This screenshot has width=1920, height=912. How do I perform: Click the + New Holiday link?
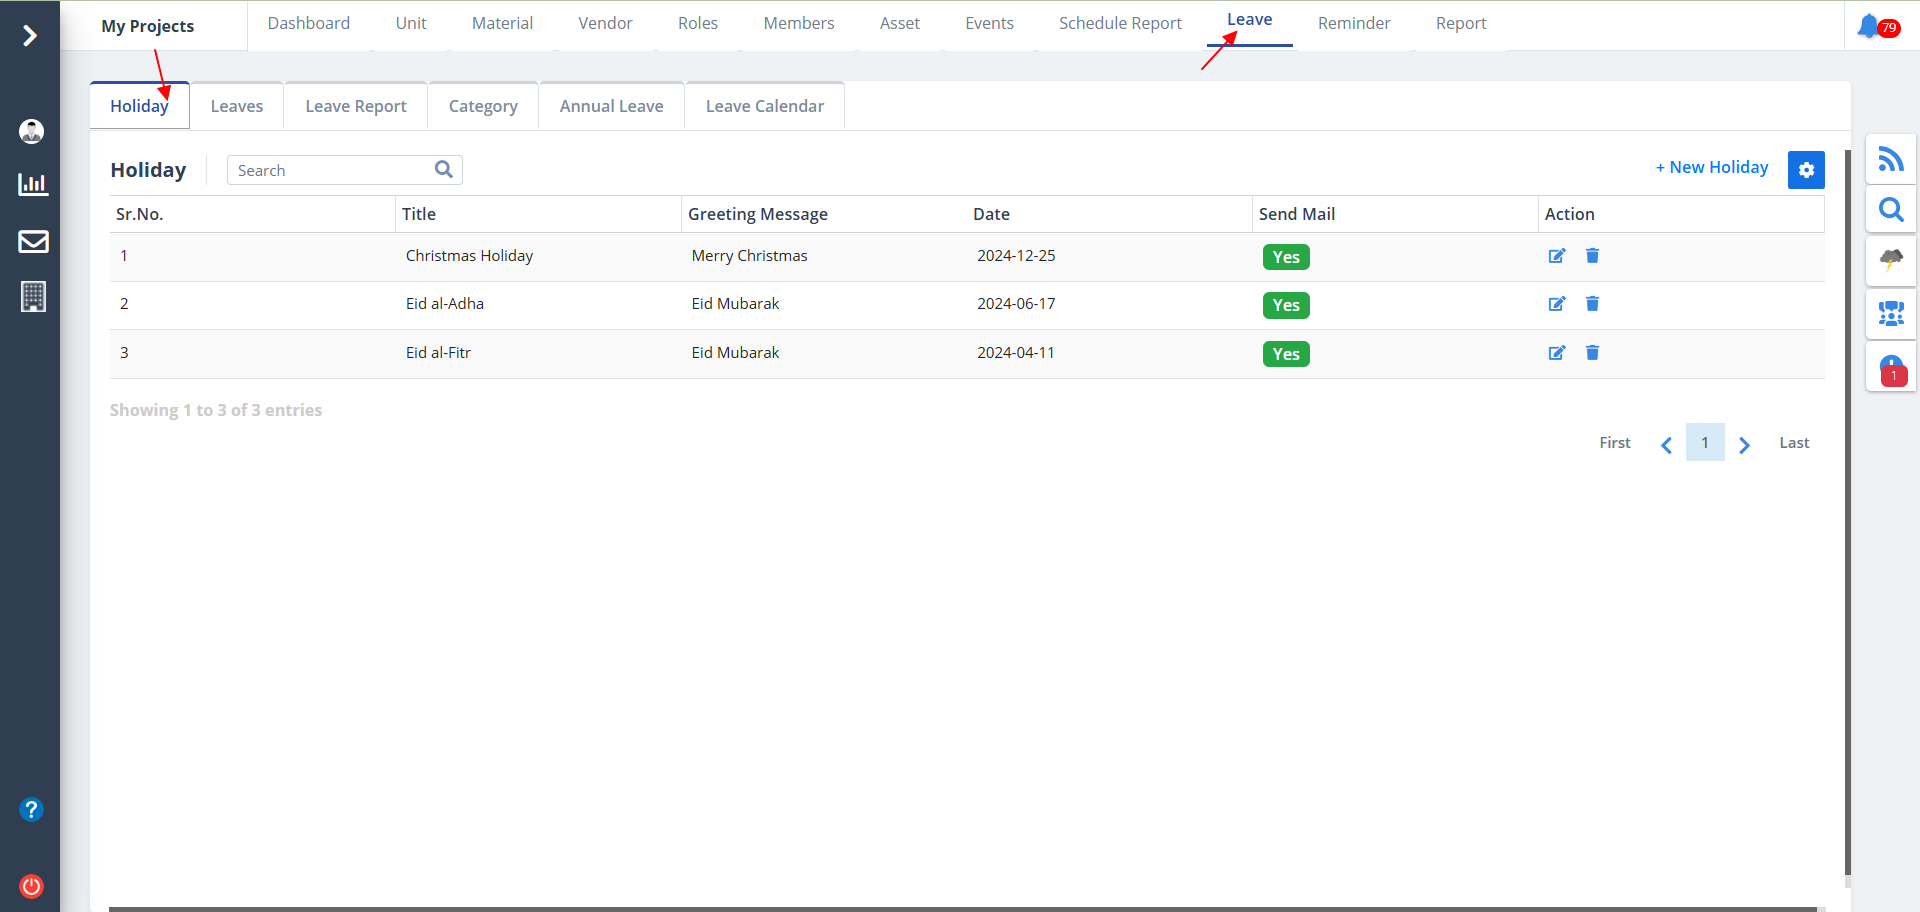(x=1712, y=168)
